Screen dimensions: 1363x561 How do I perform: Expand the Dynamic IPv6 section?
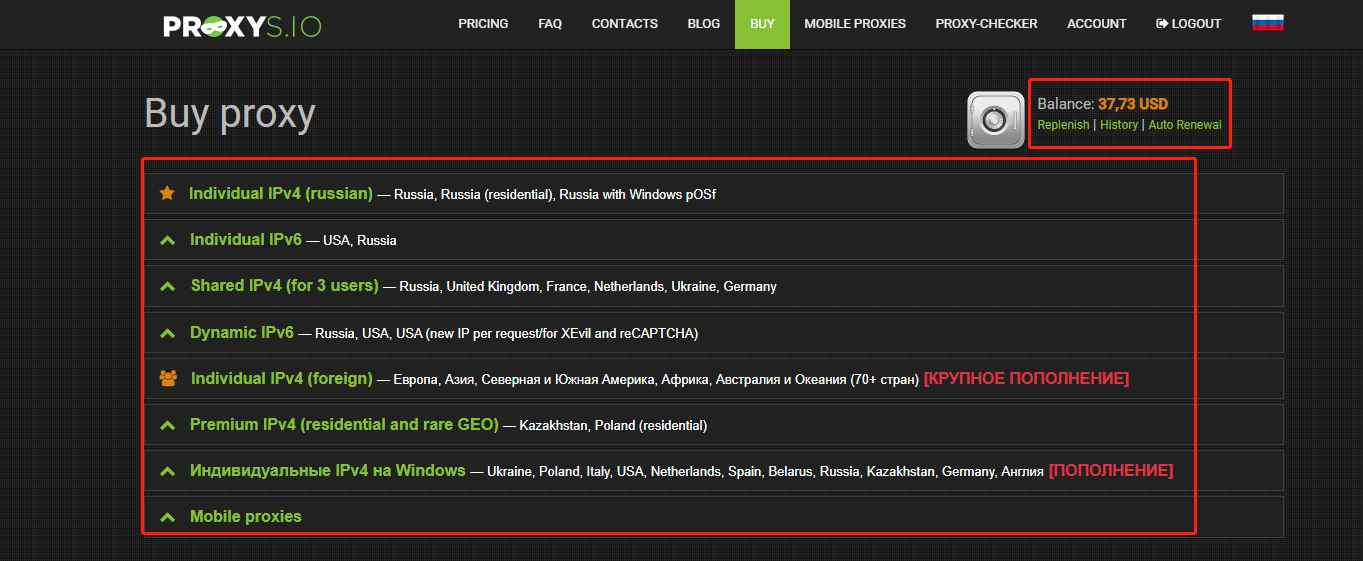pos(241,333)
